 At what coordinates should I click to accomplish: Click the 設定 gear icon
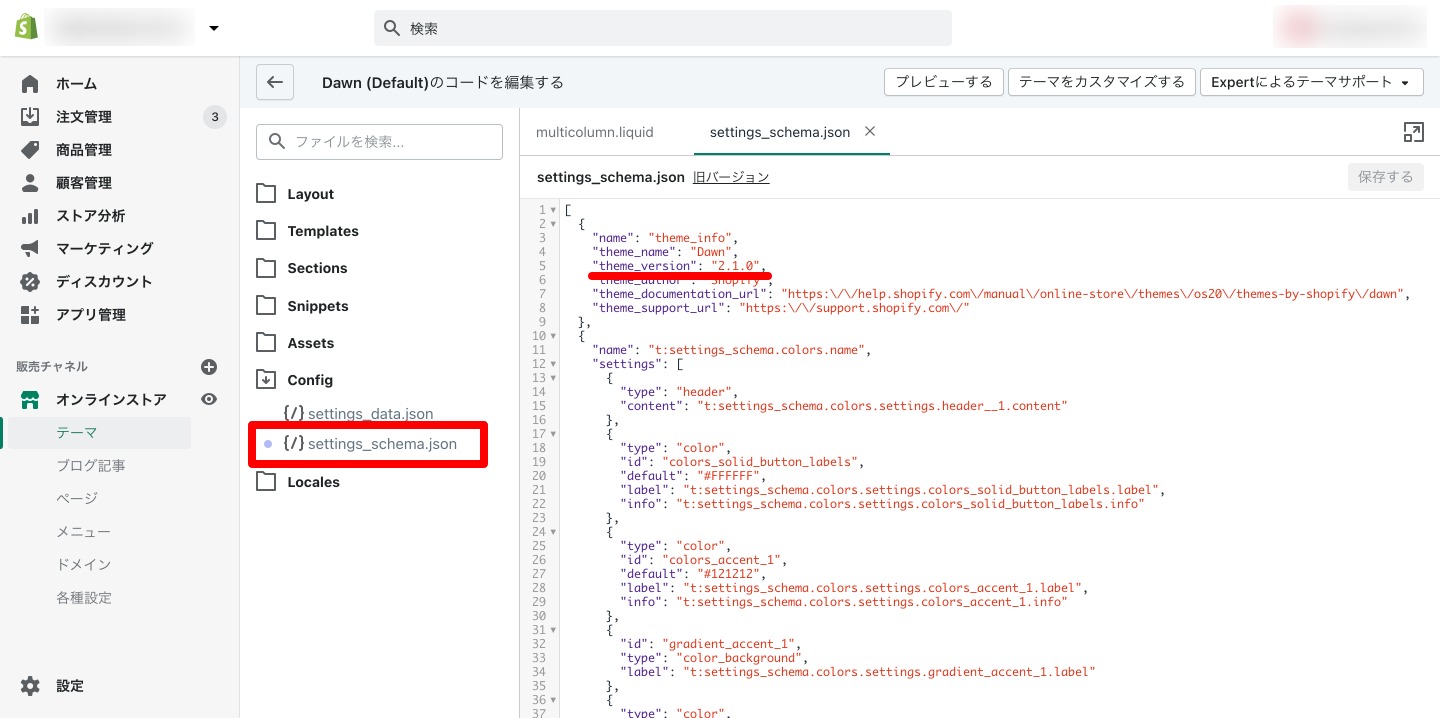coord(30,686)
